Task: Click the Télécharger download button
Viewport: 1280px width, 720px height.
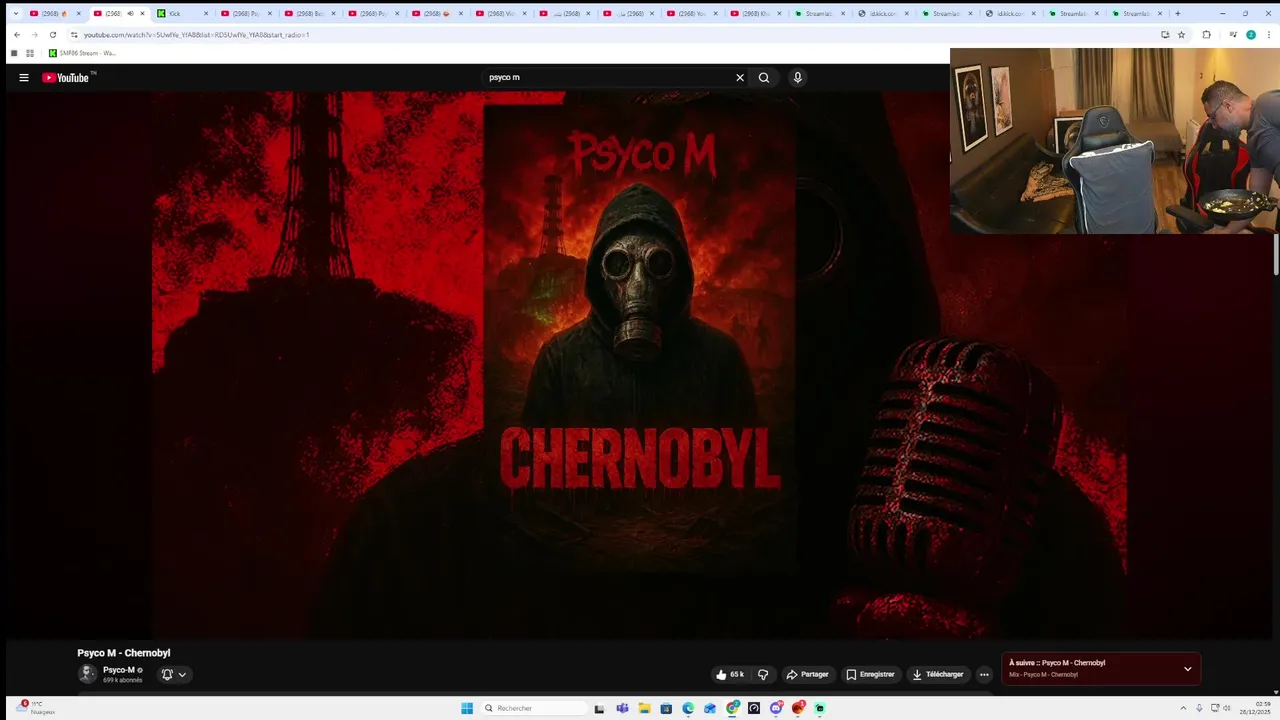Action: click(938, 674)
